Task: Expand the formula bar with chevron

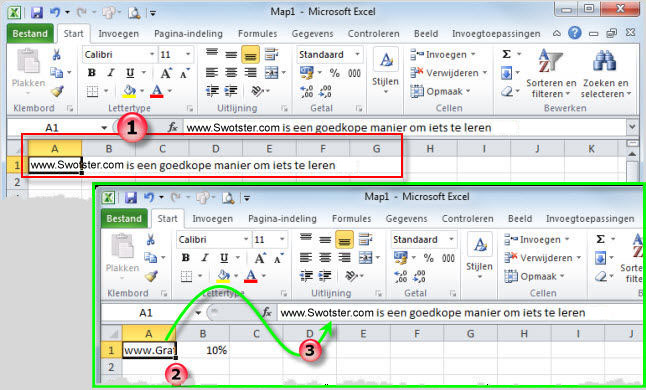Action: tap(632, 127)
